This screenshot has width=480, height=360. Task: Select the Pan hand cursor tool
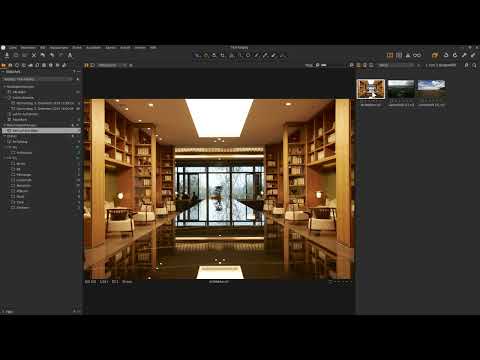[x=206, y=56]
